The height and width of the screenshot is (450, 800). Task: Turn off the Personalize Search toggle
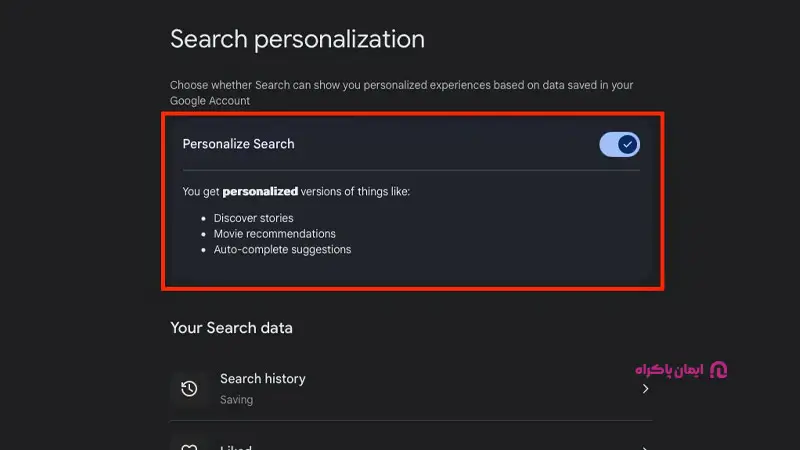pos(619,145)
